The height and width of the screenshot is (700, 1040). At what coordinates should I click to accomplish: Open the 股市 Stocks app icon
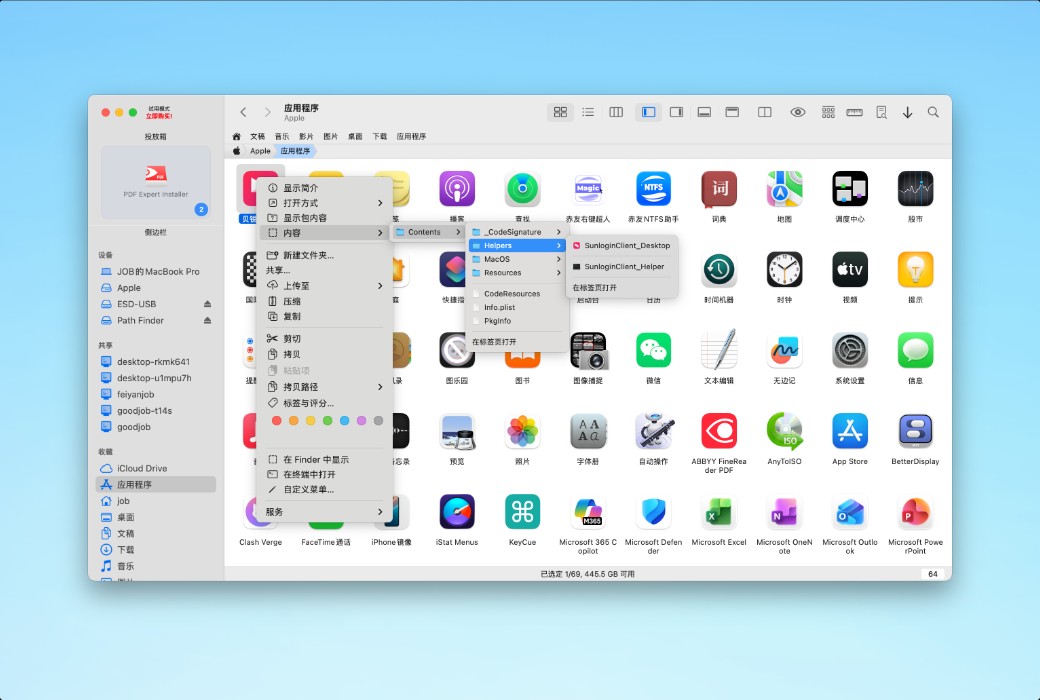click(x=915, y=188)
